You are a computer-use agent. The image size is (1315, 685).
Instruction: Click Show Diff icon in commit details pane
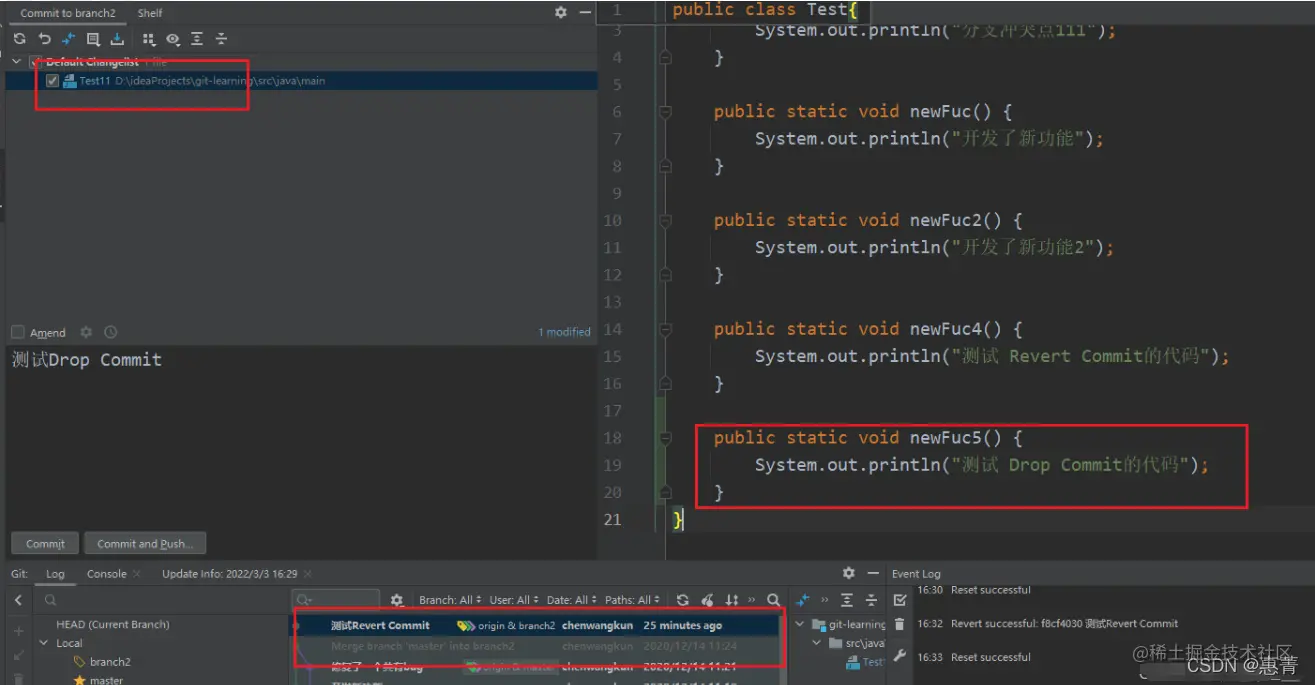pyautogui.click(x=803, y=600)
